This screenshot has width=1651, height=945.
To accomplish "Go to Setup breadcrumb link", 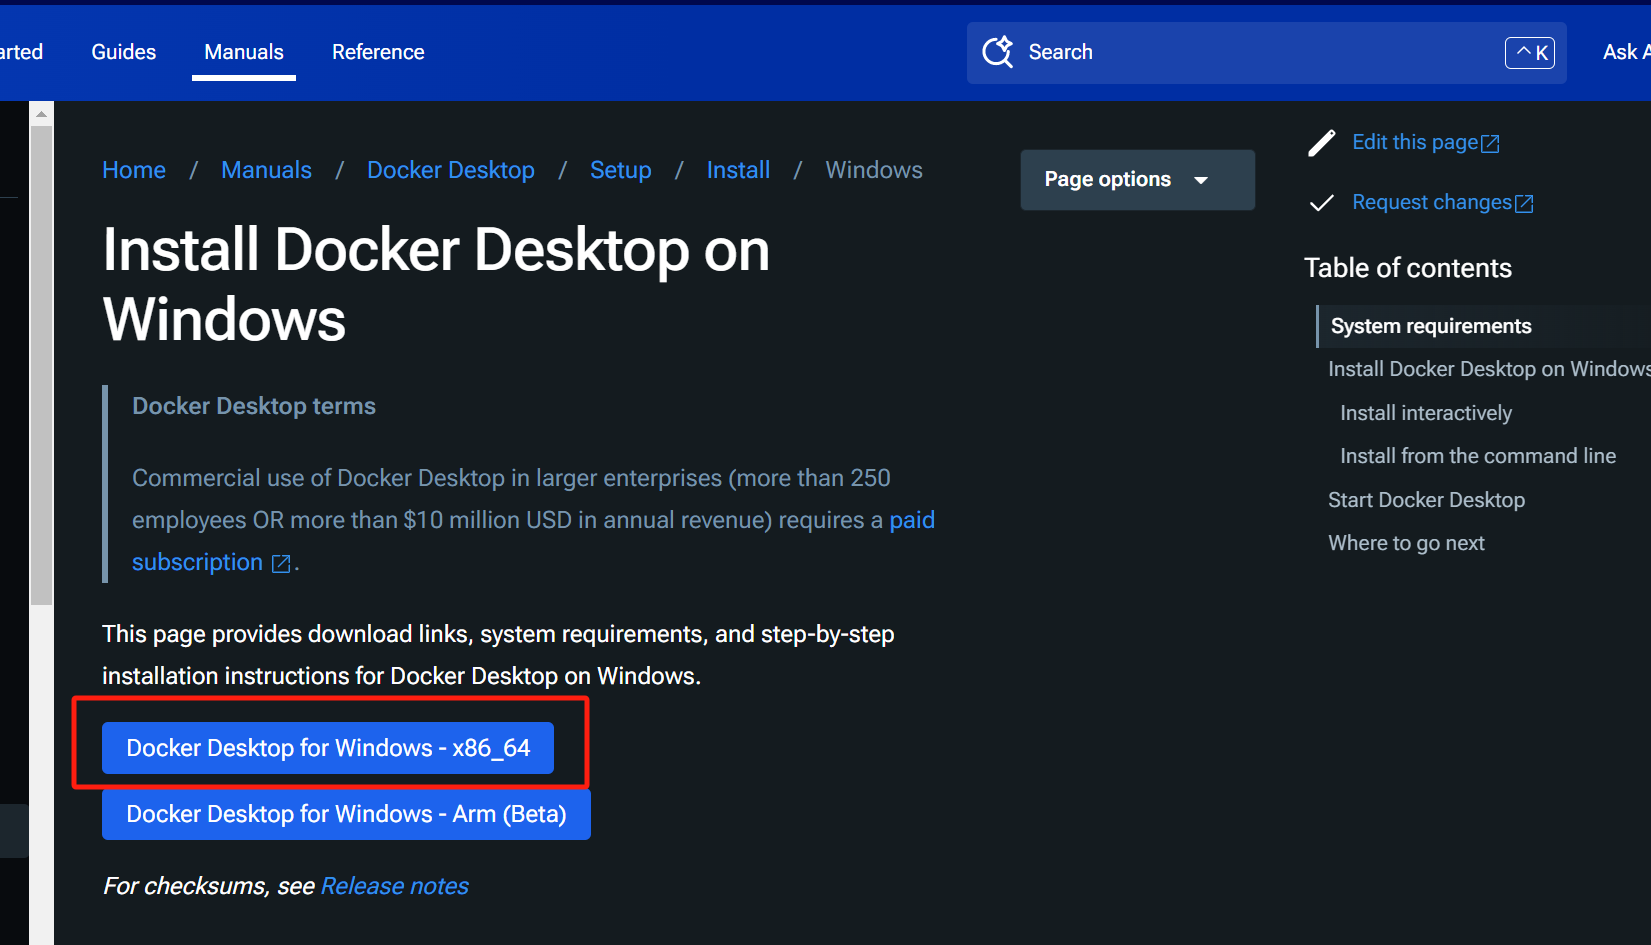I will pyautogui.click(x=621, y=170).
